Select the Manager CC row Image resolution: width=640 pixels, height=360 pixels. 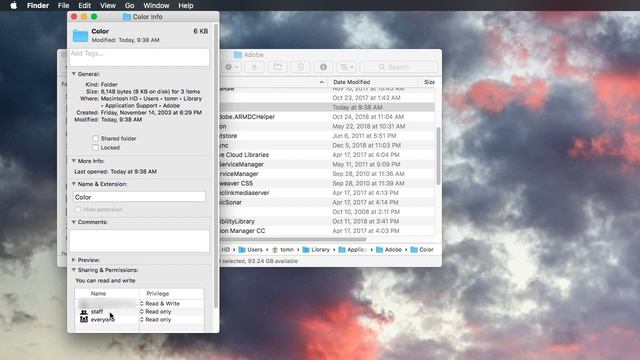(327, 231)
